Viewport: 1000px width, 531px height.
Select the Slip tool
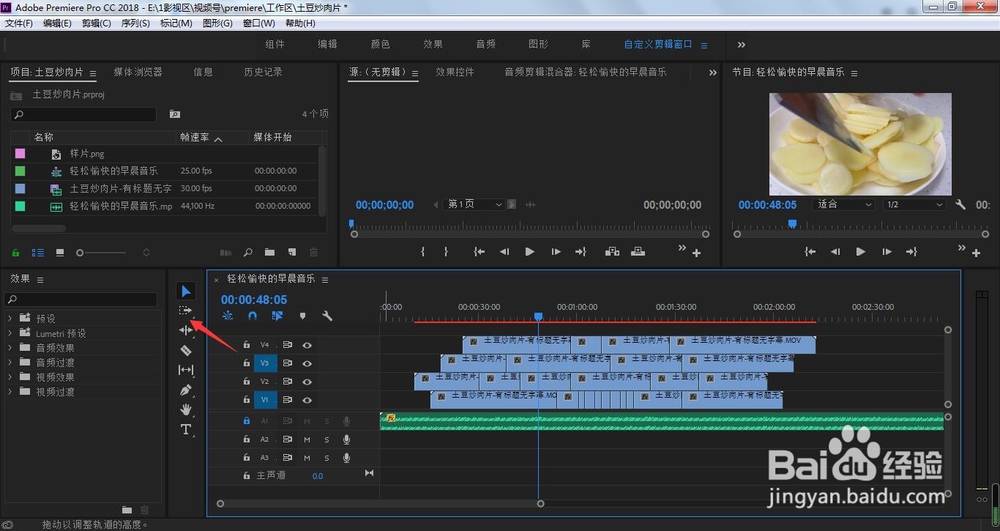pos(186,370)
